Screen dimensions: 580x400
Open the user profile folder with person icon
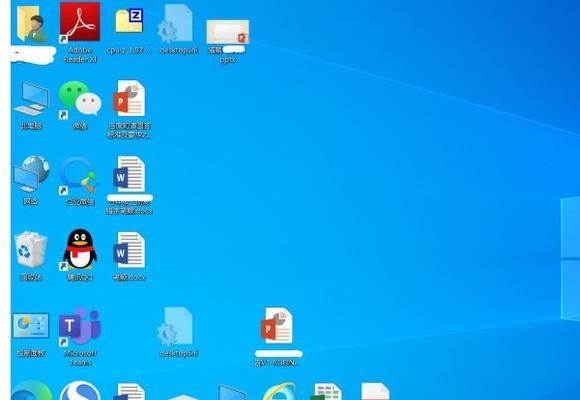(32, 24)
